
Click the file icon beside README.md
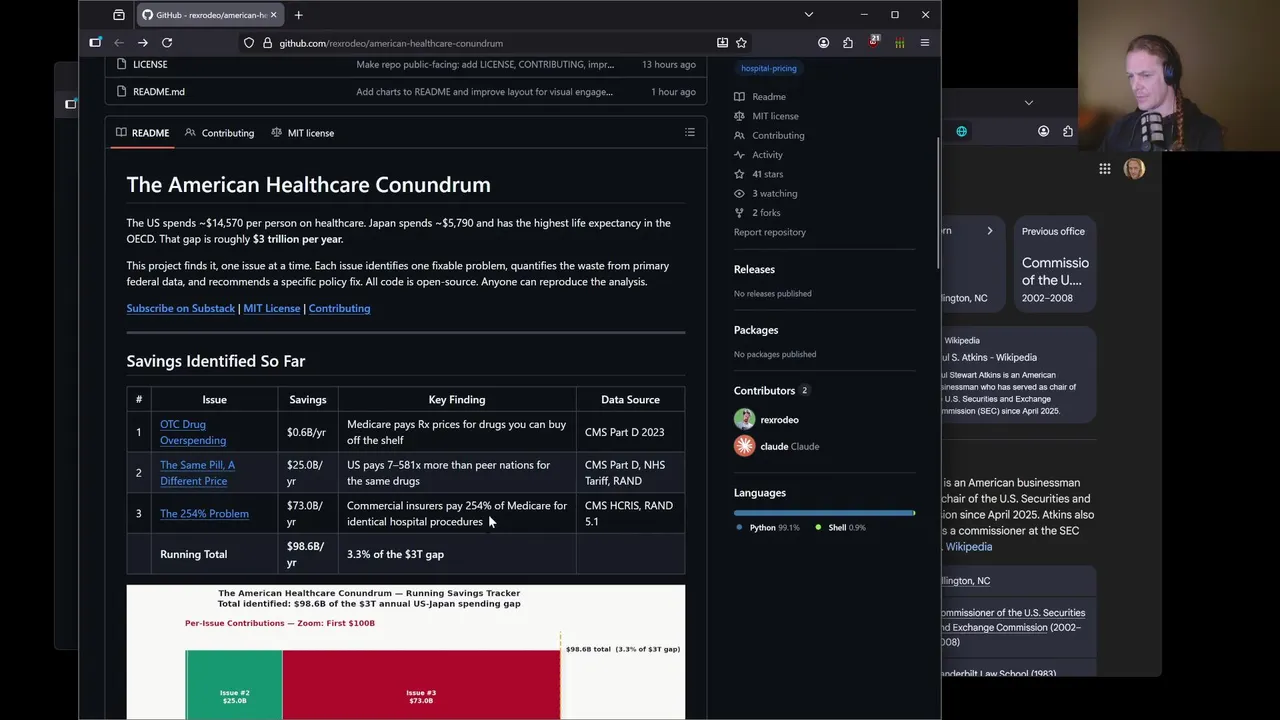[121, 91]
